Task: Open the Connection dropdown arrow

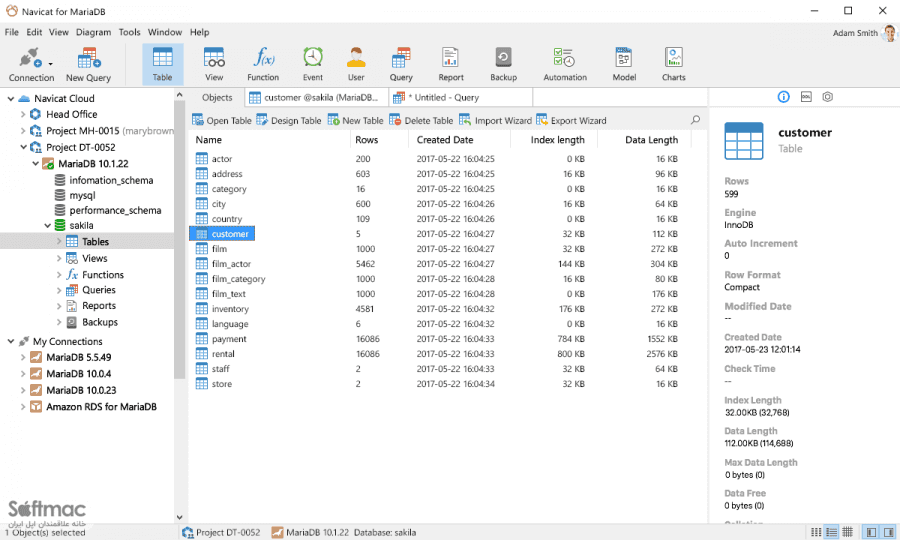Action: (51, 64)
